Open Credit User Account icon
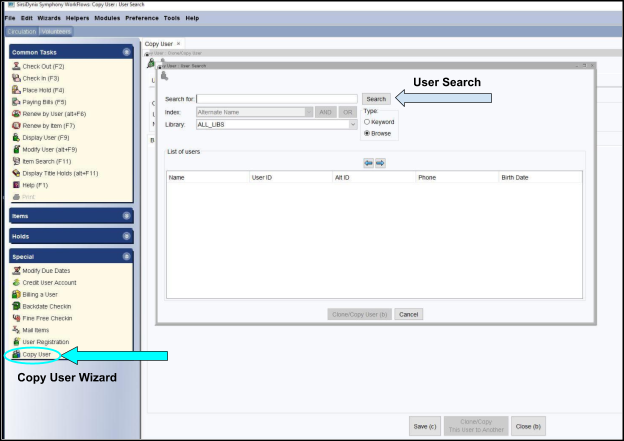This screenshot has width=624, height=441. tap(16, 283)
